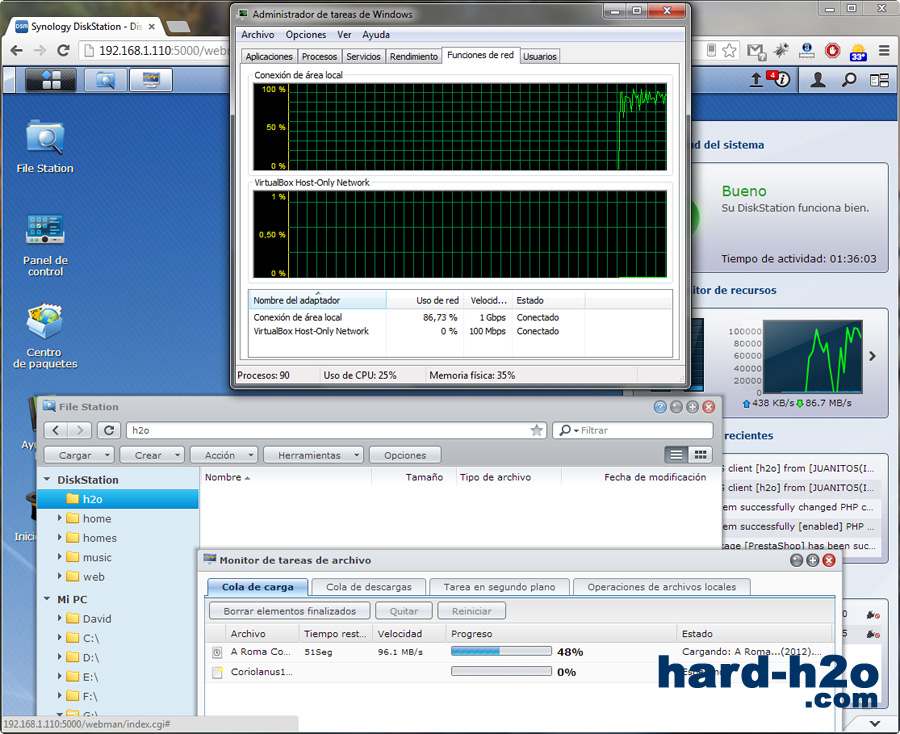The image size is (900, 734).
Task: Open File Station help button
Action: [x=660, y=407]
